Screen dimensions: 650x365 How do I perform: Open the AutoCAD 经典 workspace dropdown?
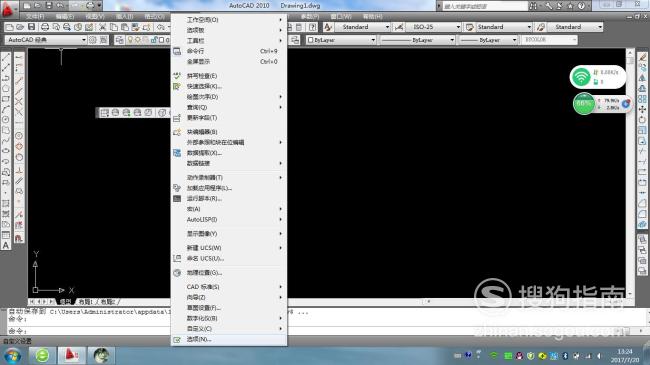point(46,40)
